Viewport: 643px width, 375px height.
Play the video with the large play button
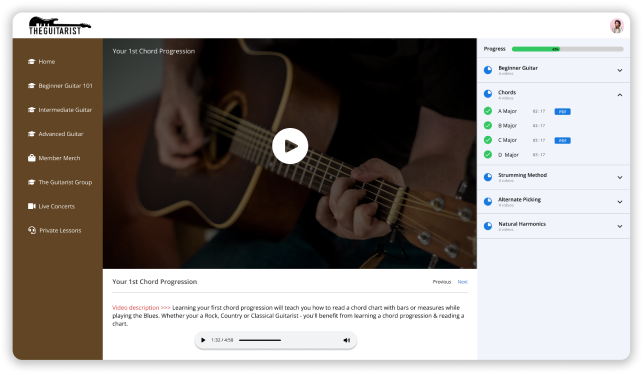[x=290, y=146]
